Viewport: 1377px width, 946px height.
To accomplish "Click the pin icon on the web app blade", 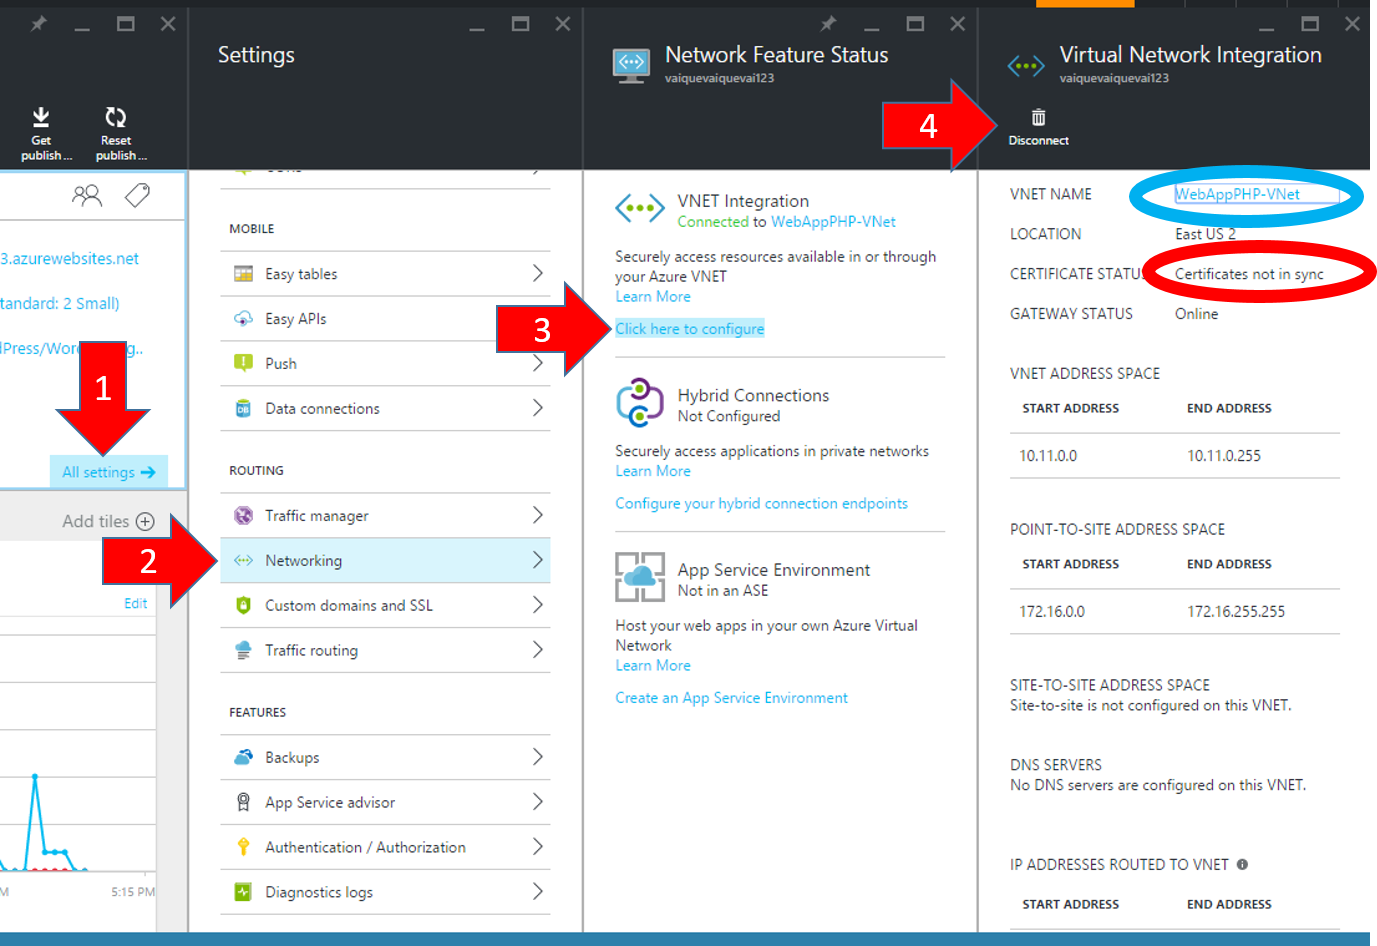I will 38,23.
